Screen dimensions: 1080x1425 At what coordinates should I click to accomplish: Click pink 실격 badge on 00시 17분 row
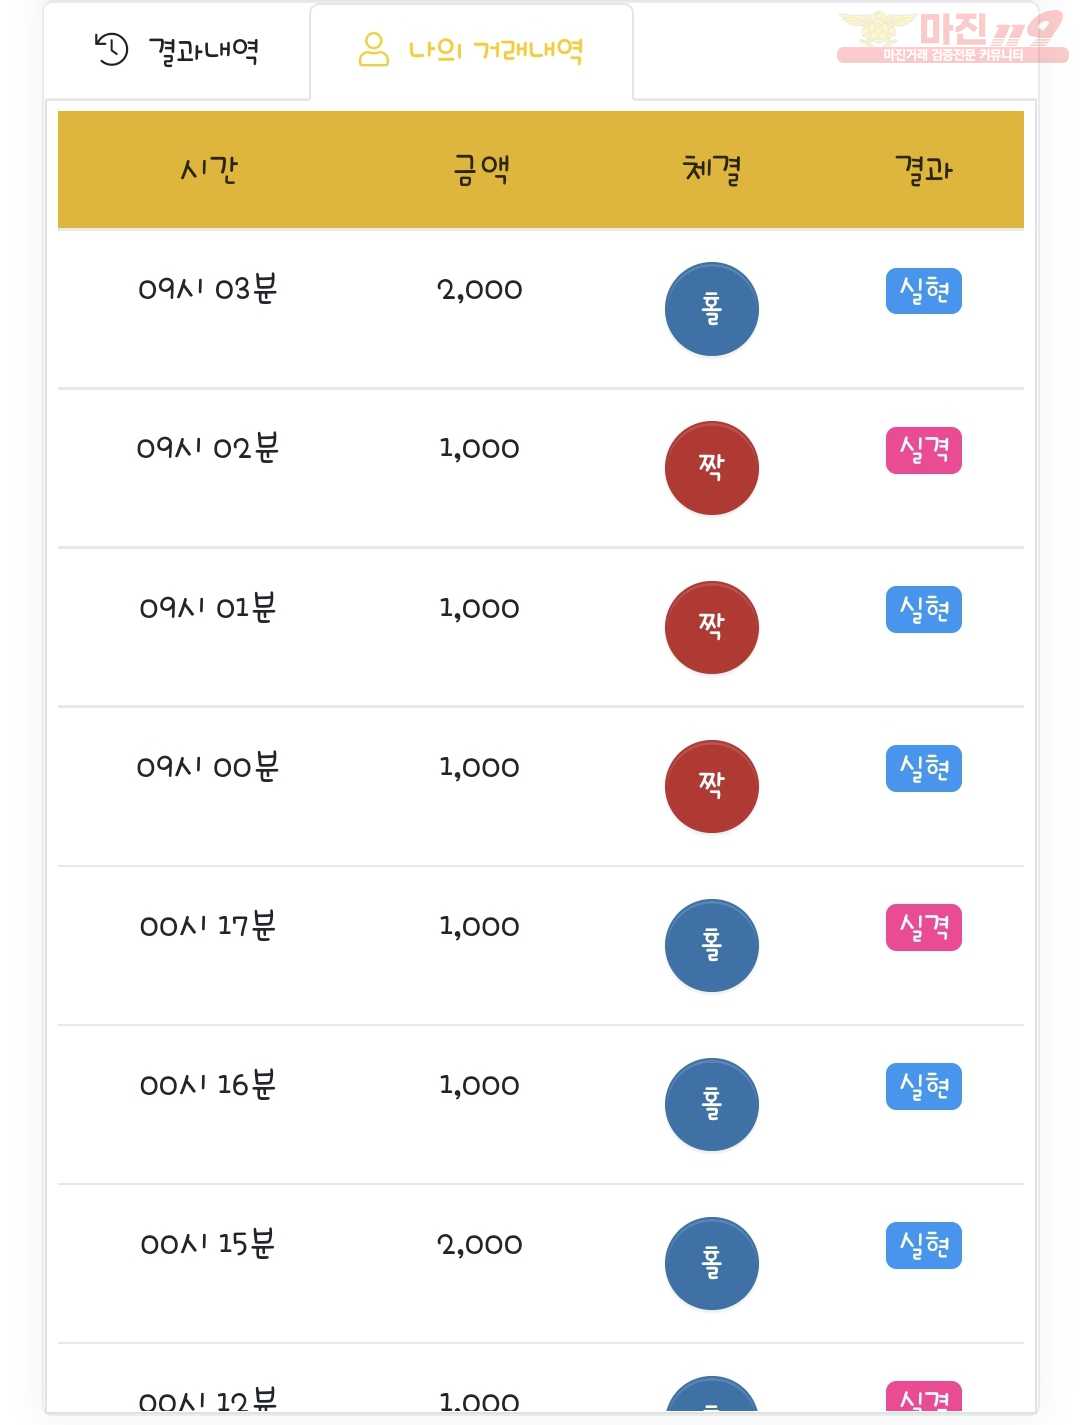coord(924,927)
